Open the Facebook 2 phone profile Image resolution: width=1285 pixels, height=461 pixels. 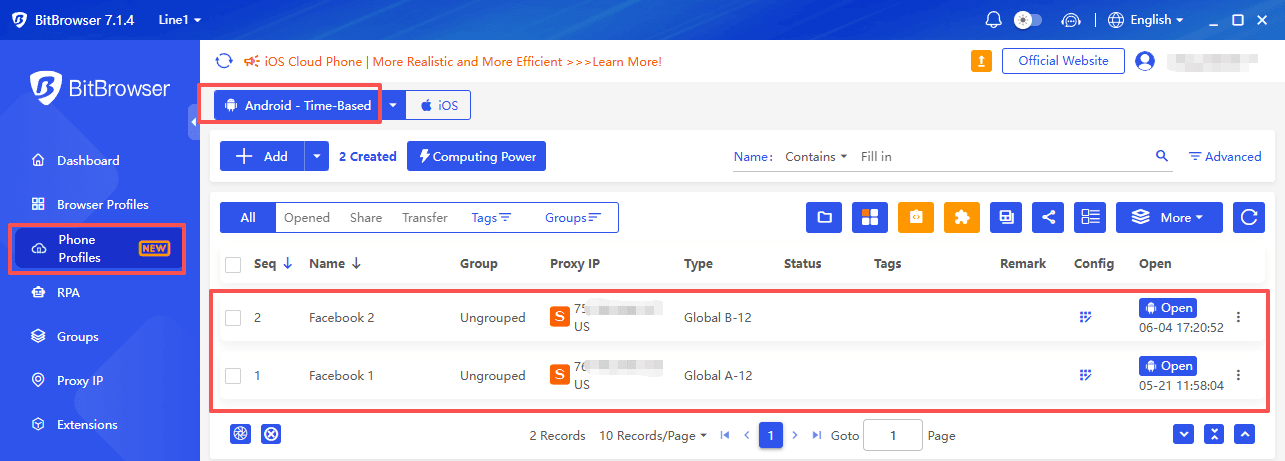[1168, 308]
